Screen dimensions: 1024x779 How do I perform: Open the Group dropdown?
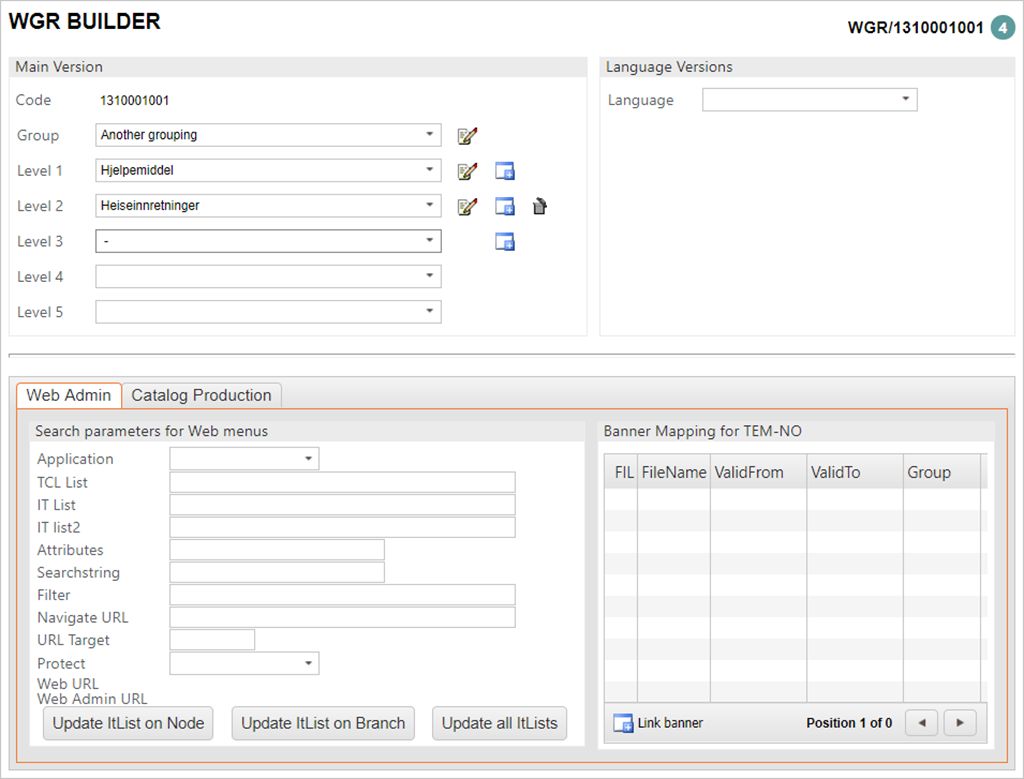pyautogui.click(x=429, y=135)
